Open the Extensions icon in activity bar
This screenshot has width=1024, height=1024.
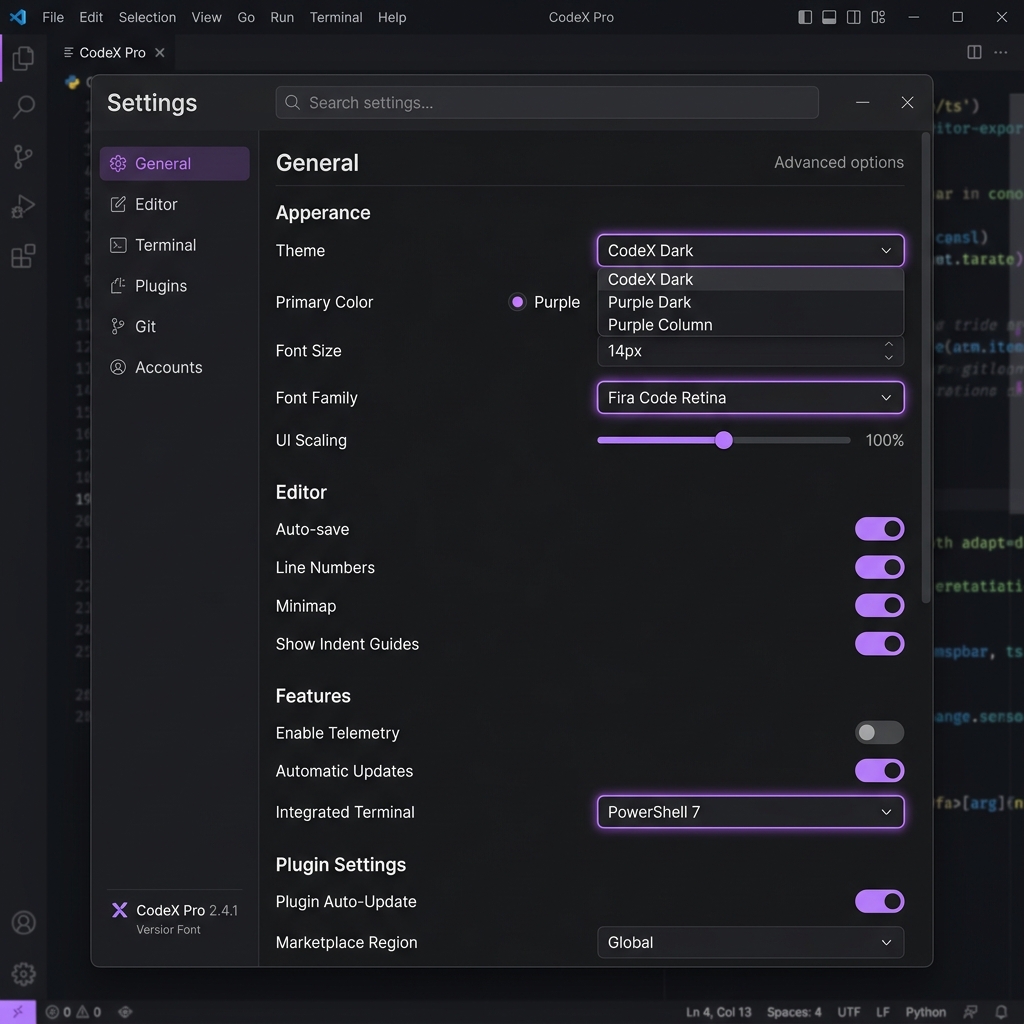tap(23, 256)
